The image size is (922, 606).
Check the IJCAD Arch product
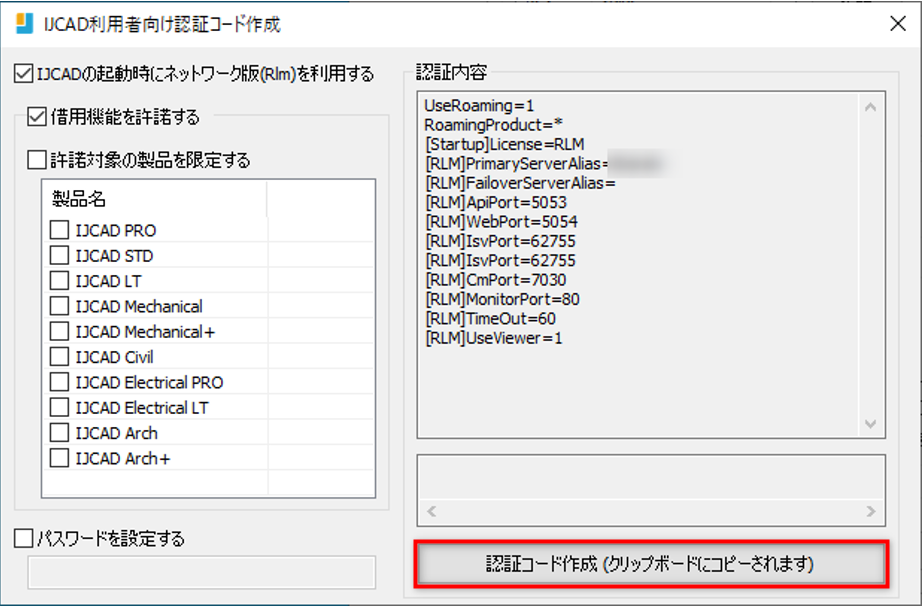pyautogui.click(x=59, y=433)
